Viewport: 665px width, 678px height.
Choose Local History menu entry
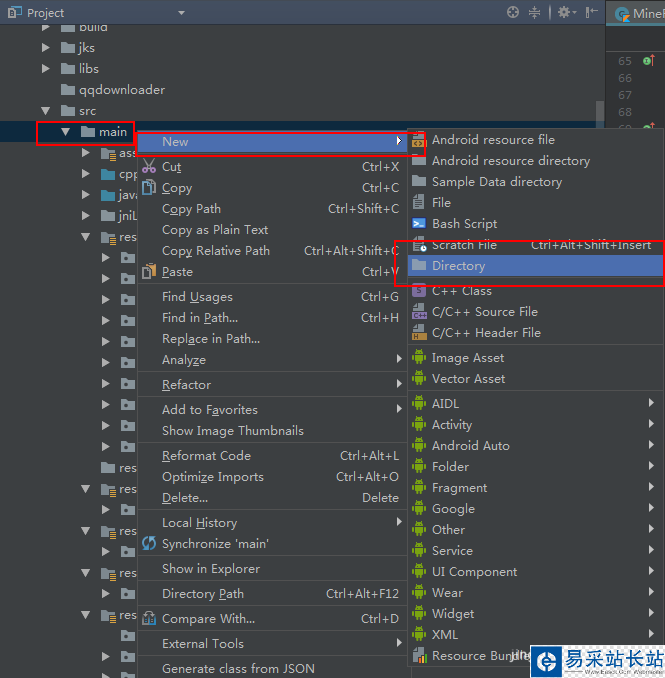(x=272, y=523)
